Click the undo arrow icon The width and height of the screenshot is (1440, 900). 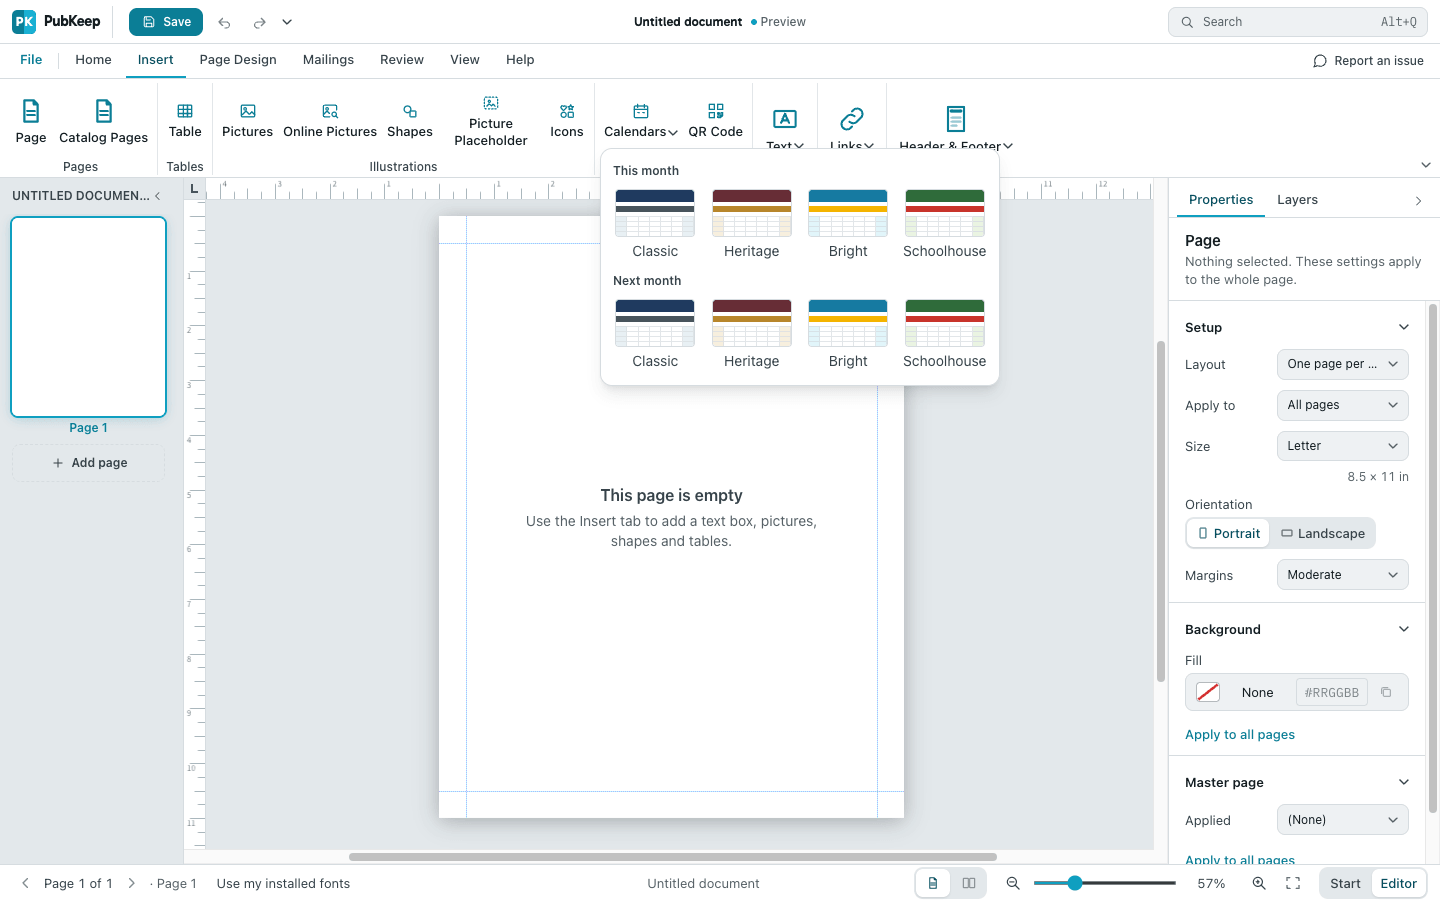coord(225,22)
